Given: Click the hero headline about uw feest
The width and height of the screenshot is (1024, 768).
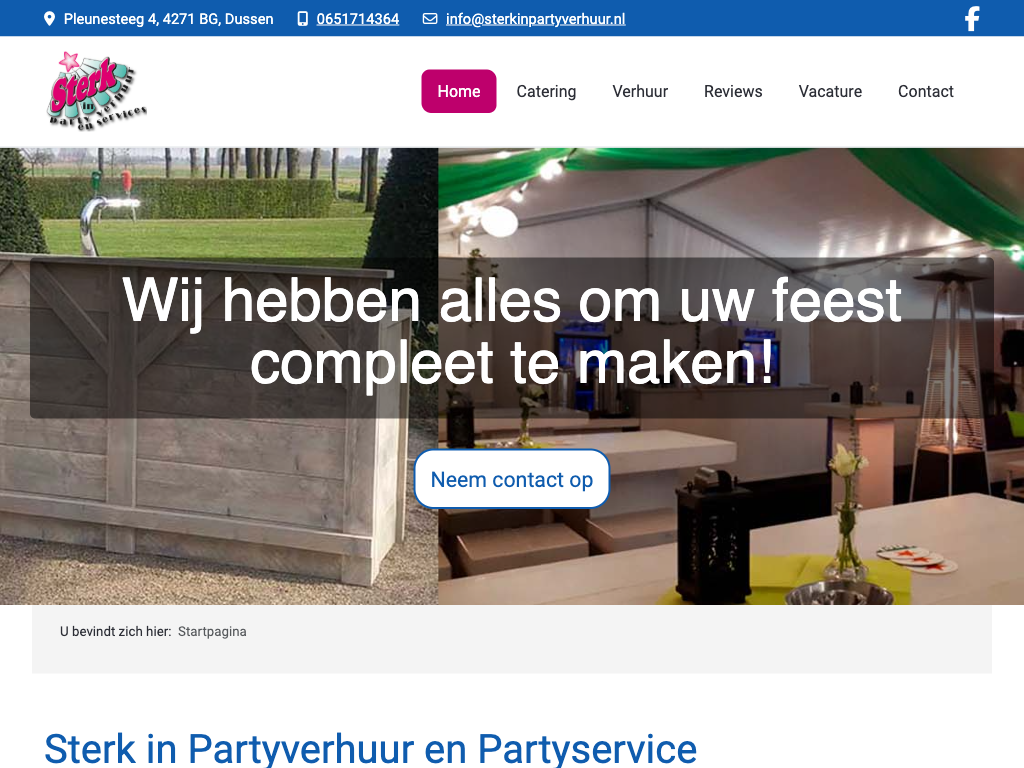Looking at the screenshot, I should 512,331.
